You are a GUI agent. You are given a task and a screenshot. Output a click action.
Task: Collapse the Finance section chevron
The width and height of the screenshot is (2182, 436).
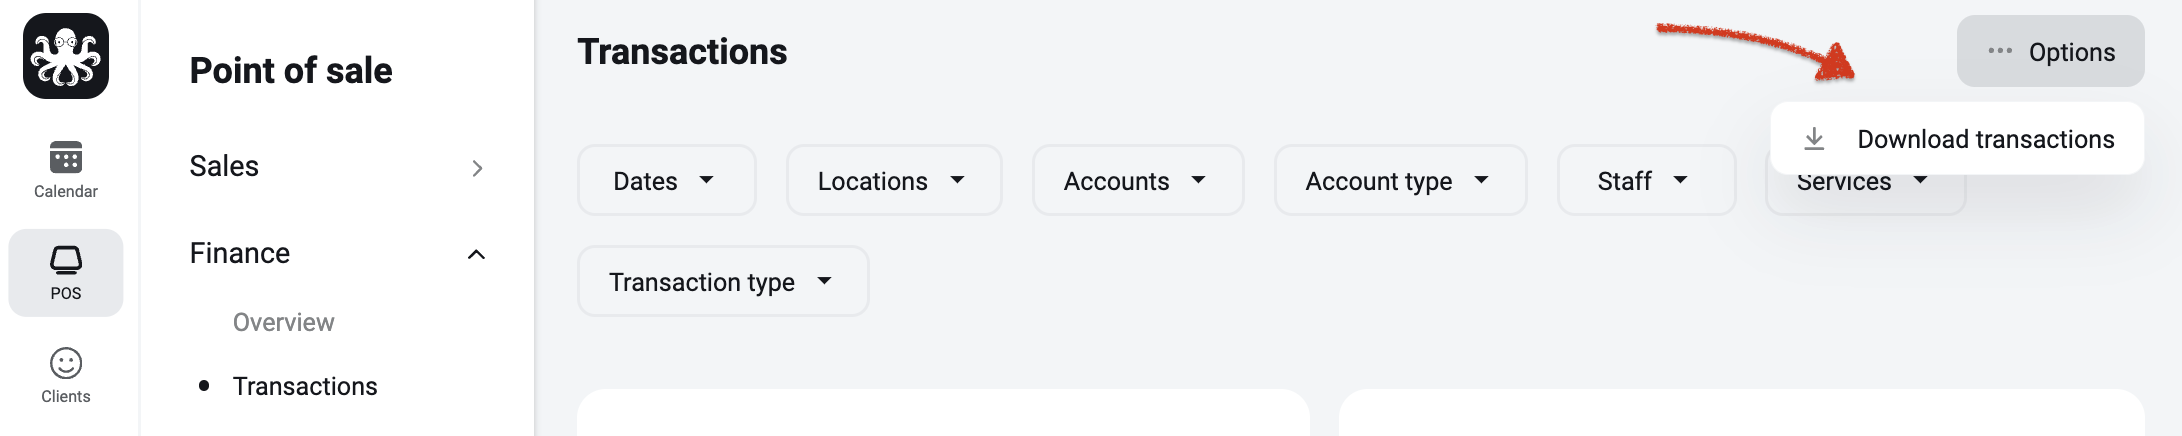(x=477, y=255)
